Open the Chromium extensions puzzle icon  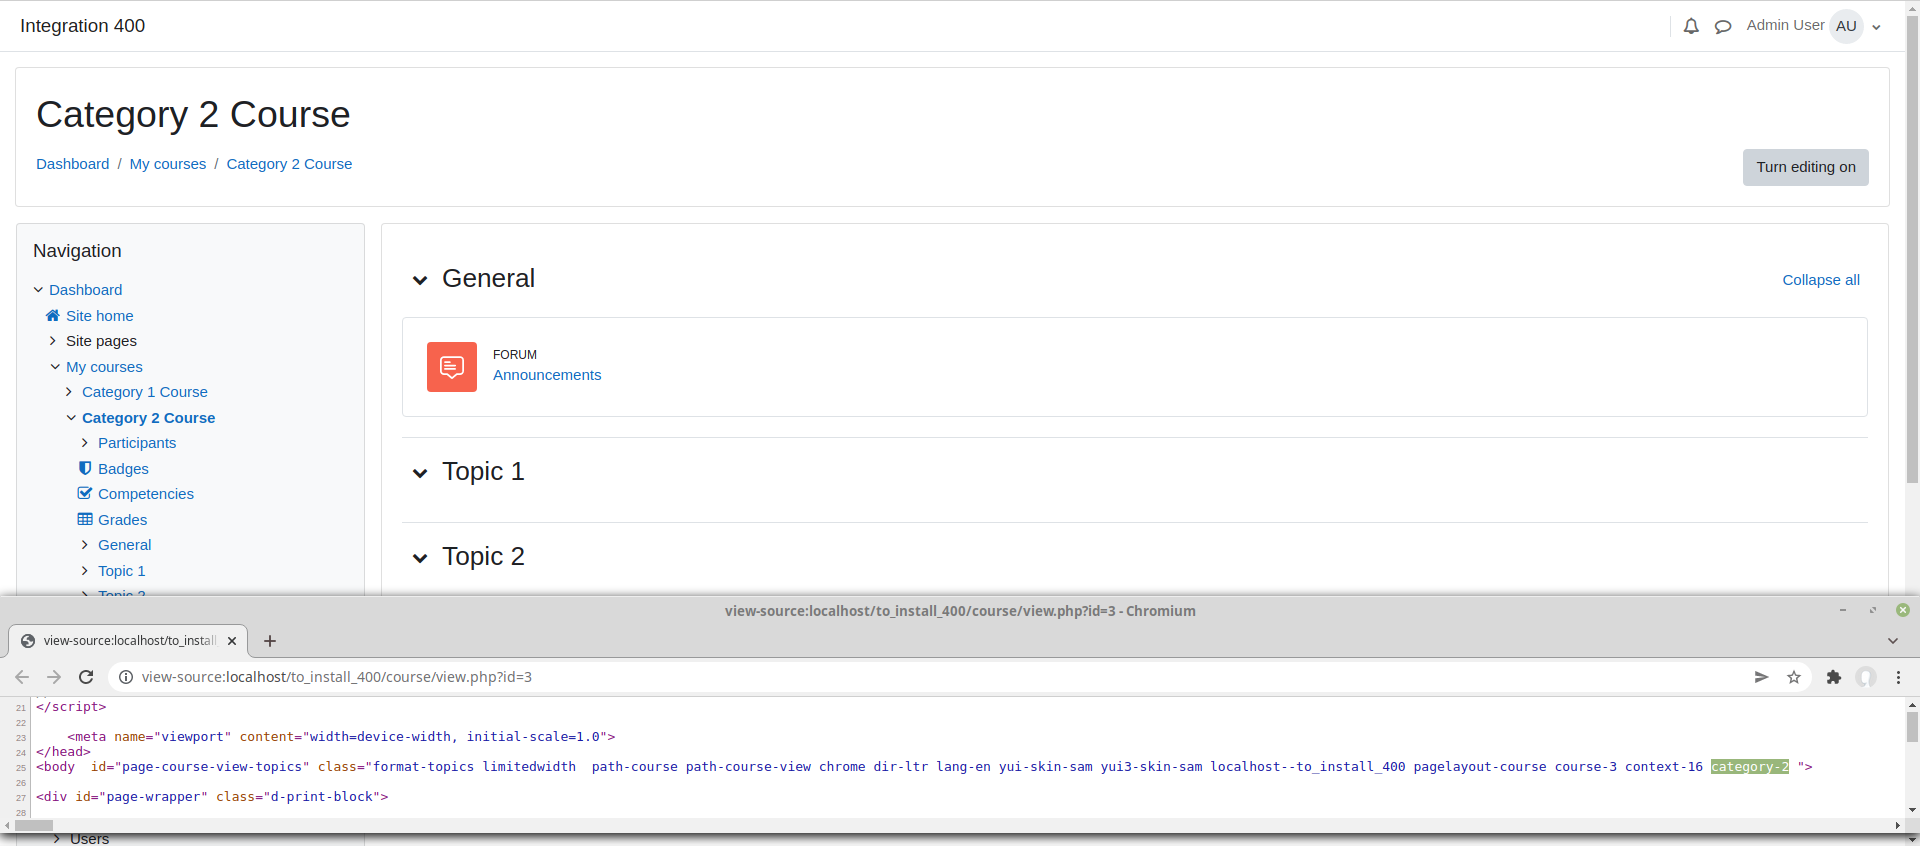(1834, 677)
